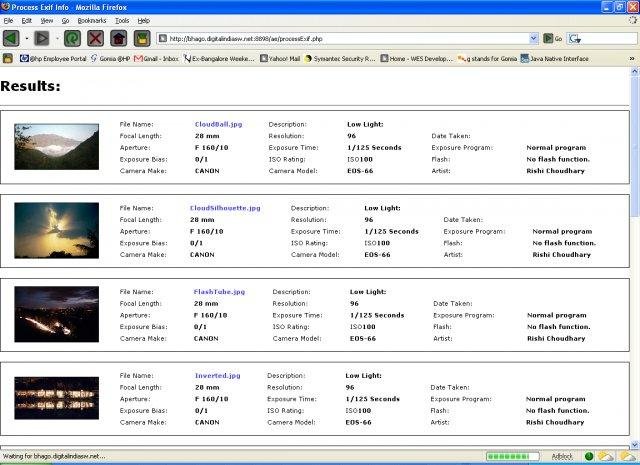Click the Adblock status bar button
640x465 pixels.
(x=562, y=456)
